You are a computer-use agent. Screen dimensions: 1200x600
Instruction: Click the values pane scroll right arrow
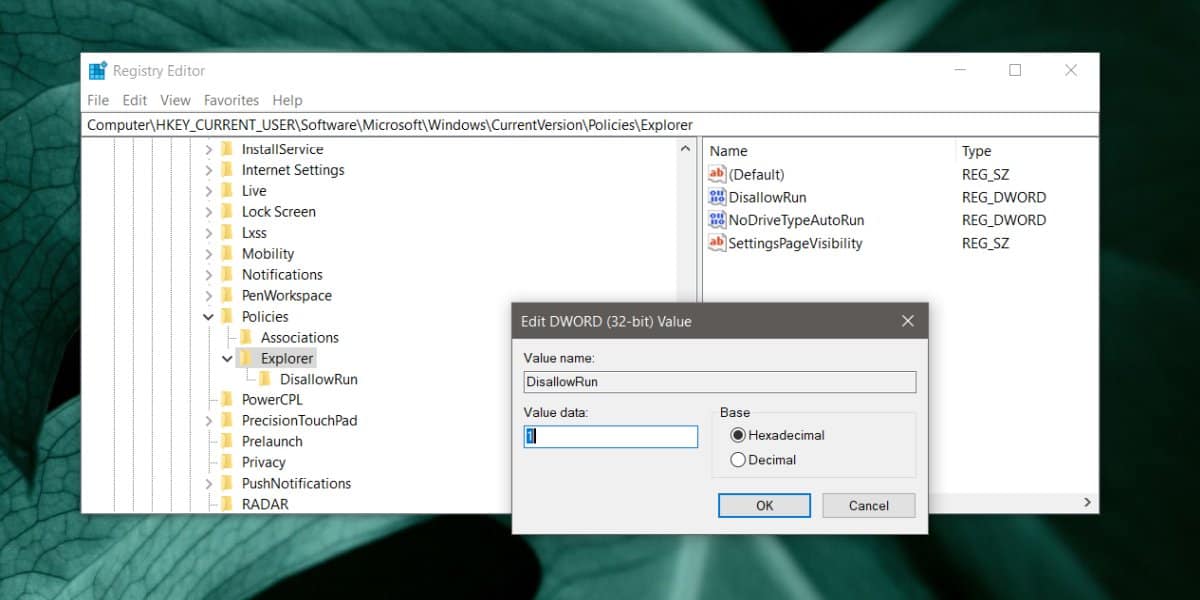pos(1087,502)
